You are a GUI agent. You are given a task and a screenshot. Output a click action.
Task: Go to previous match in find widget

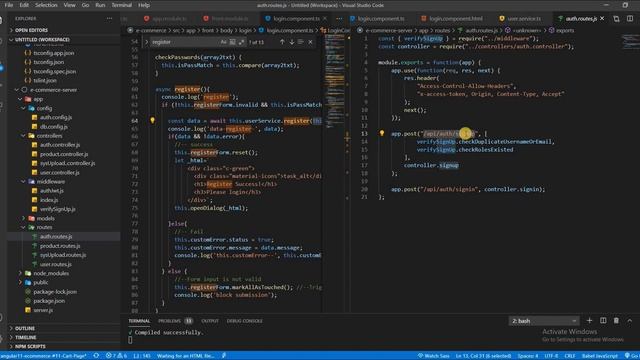pos(282,42)
